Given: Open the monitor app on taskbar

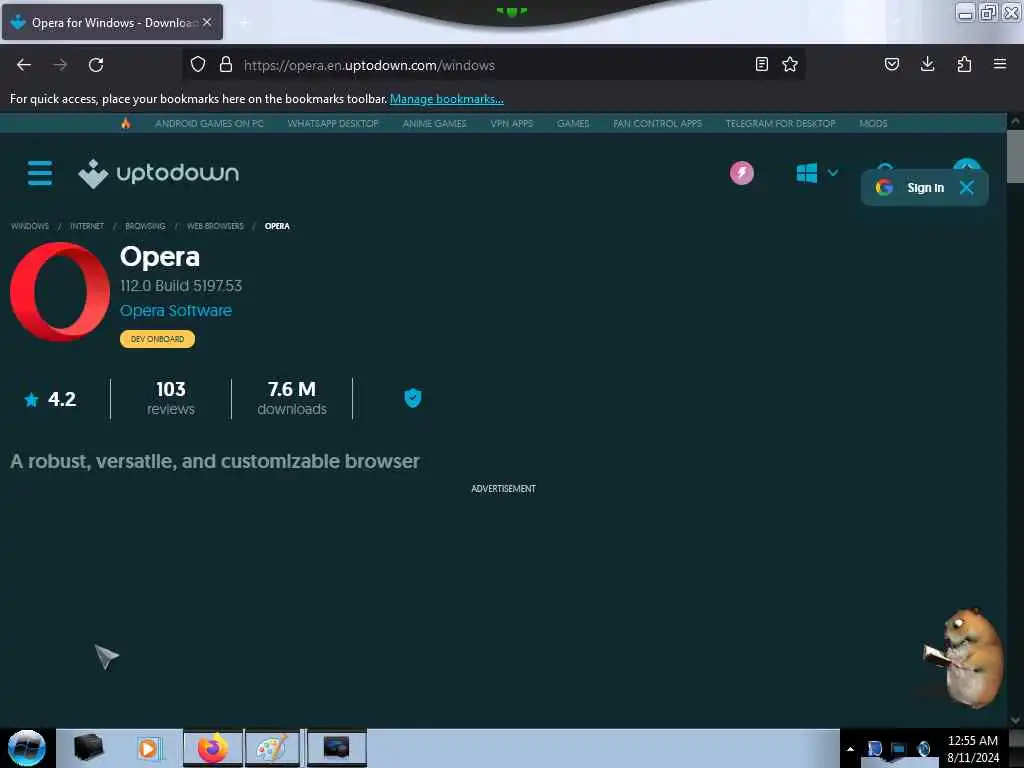Looking at the screenshot, I should click(336, 748).
